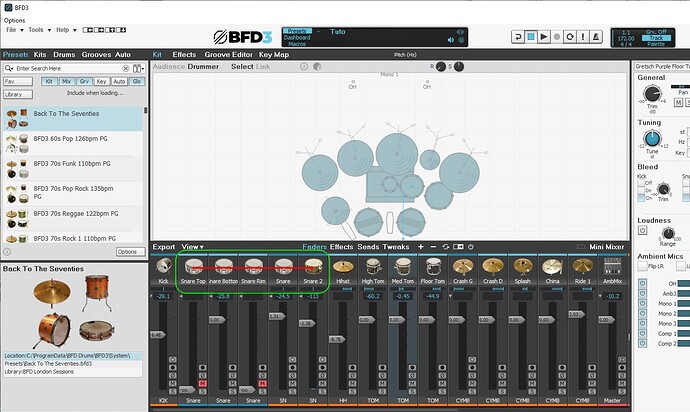This screenshot has height=412, width=690.
Task: Select the China cymbal channel icon
Action: pyautogui.click(x=553, y=267)
